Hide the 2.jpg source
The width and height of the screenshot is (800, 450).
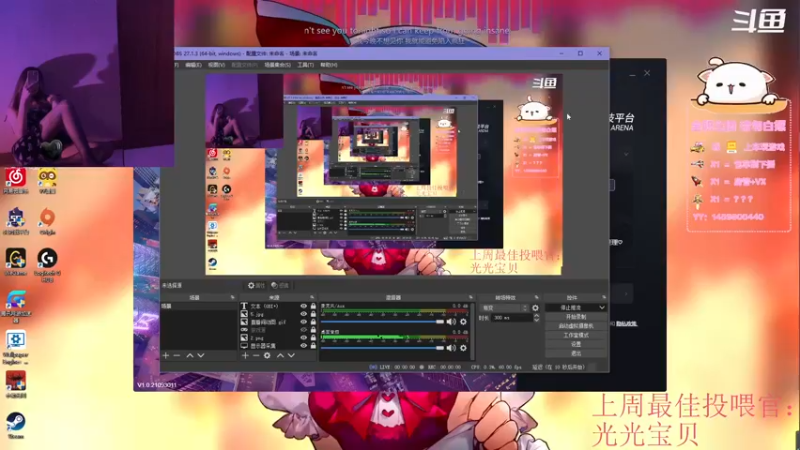click(x=304, y=337)
